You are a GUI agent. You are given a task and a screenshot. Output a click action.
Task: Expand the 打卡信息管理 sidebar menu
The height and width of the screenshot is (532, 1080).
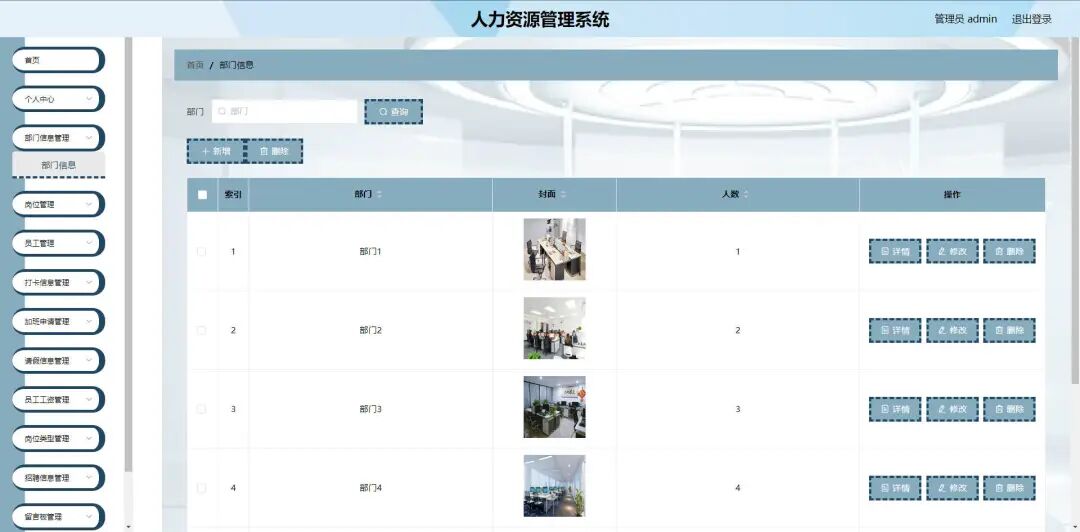58,283
